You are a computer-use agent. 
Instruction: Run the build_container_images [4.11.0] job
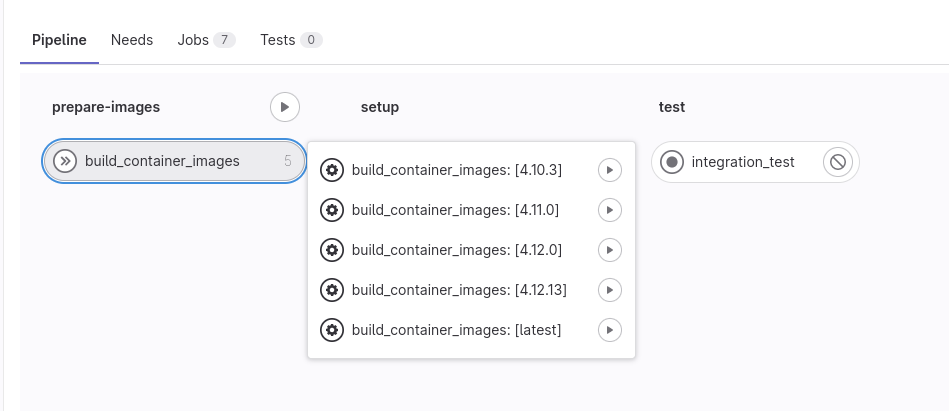[609, 210]
